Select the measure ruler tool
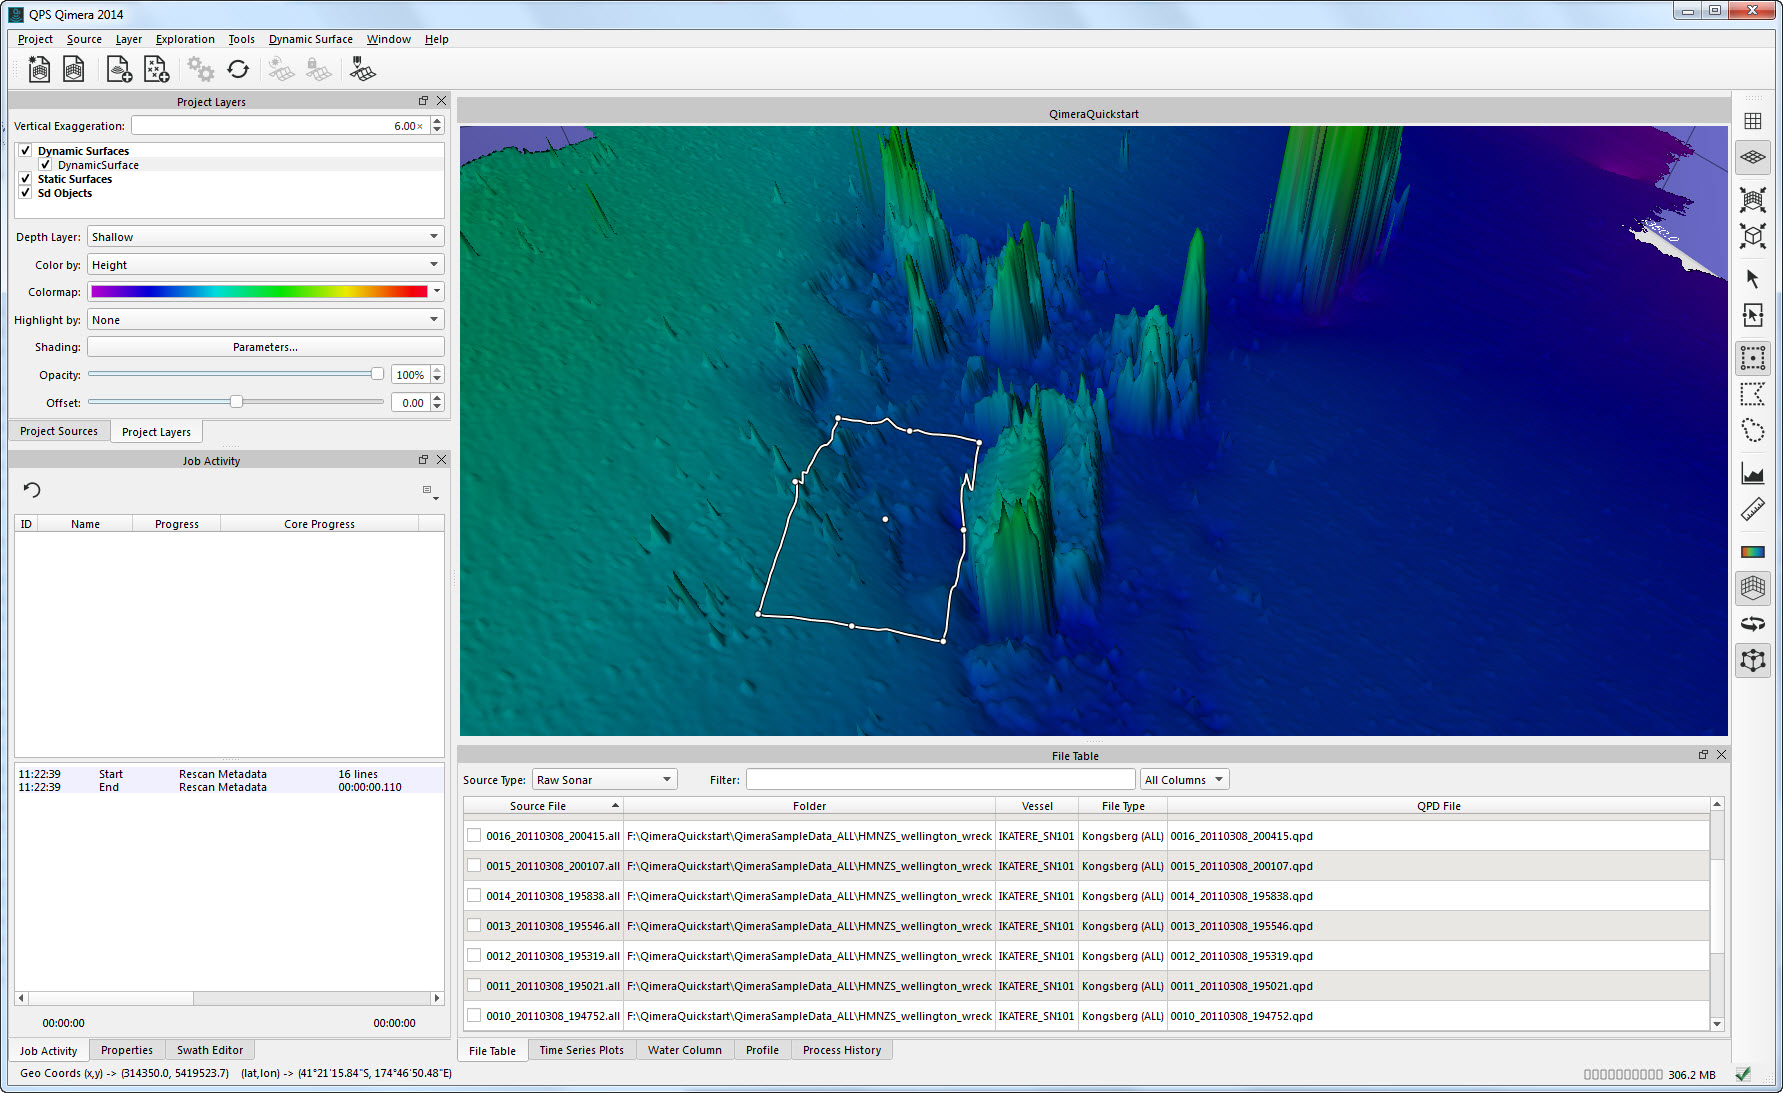The height and width of the screenshot is (1093, 1783). (1752, 511)
